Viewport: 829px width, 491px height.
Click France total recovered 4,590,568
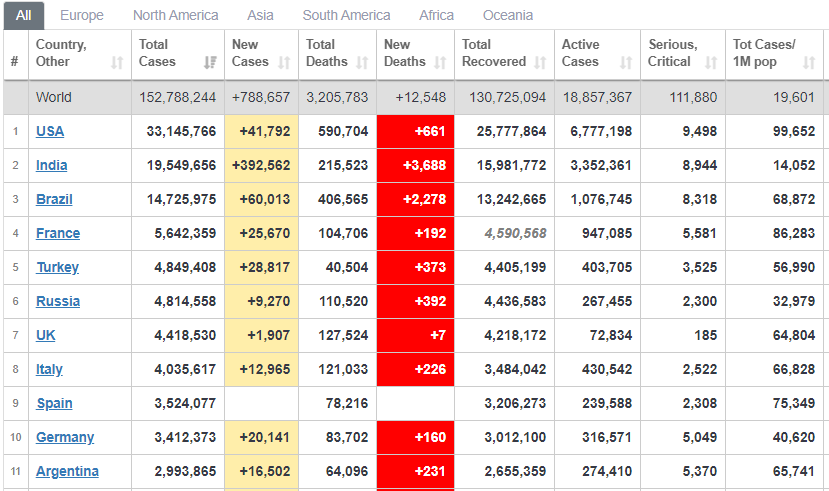tap(515, 233)
